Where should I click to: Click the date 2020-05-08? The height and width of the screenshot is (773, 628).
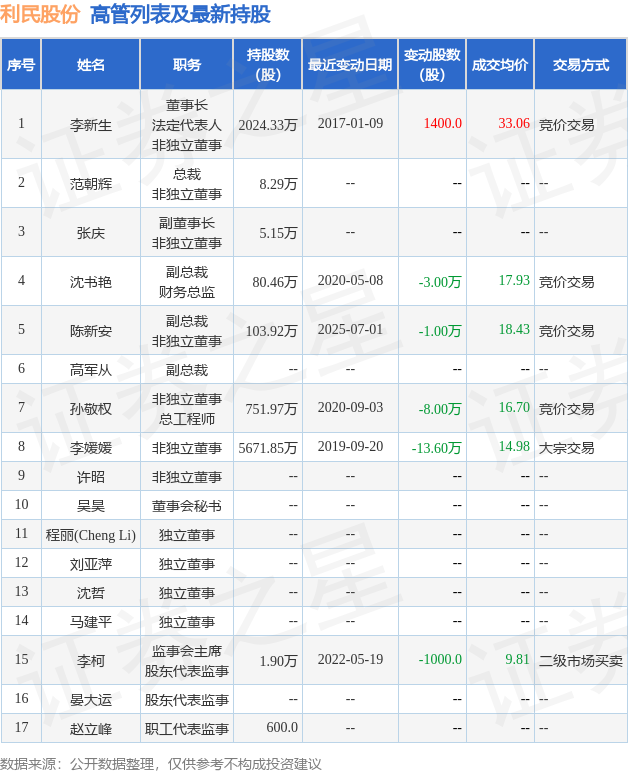point(350,281)
